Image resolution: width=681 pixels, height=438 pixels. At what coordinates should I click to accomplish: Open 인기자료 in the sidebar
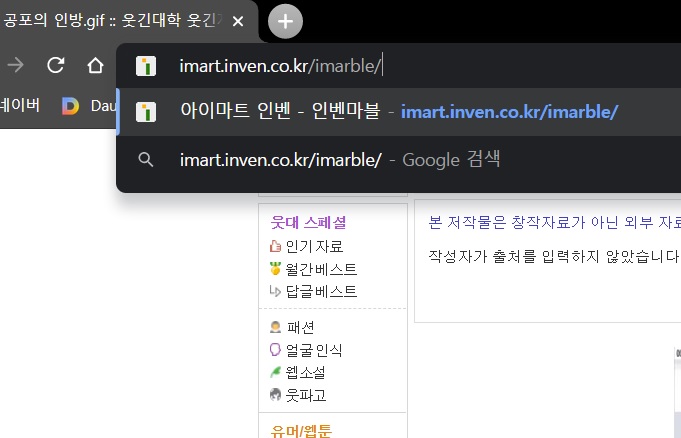tap(314, 246)
